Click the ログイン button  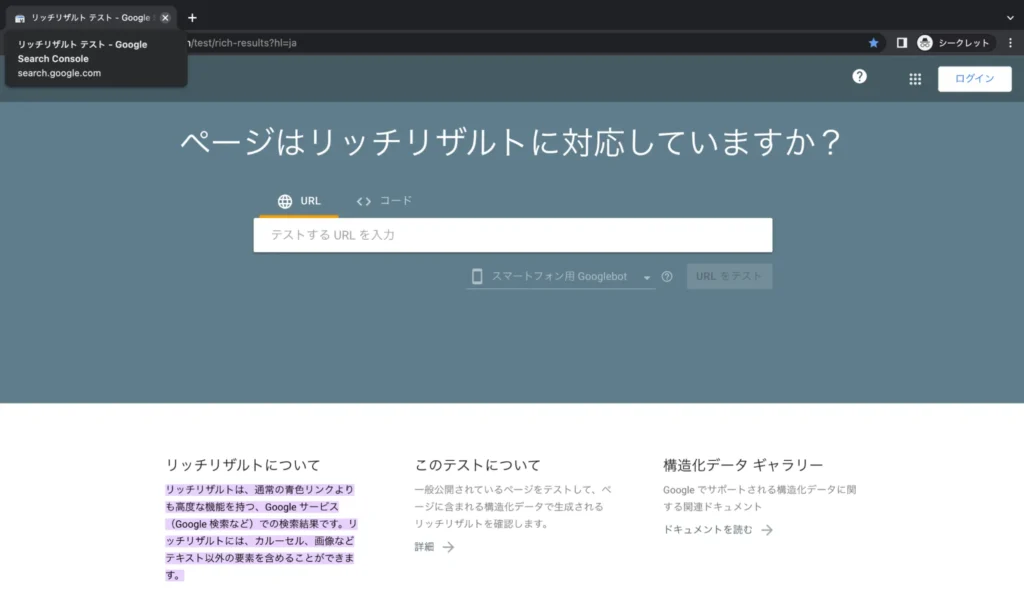974,79
